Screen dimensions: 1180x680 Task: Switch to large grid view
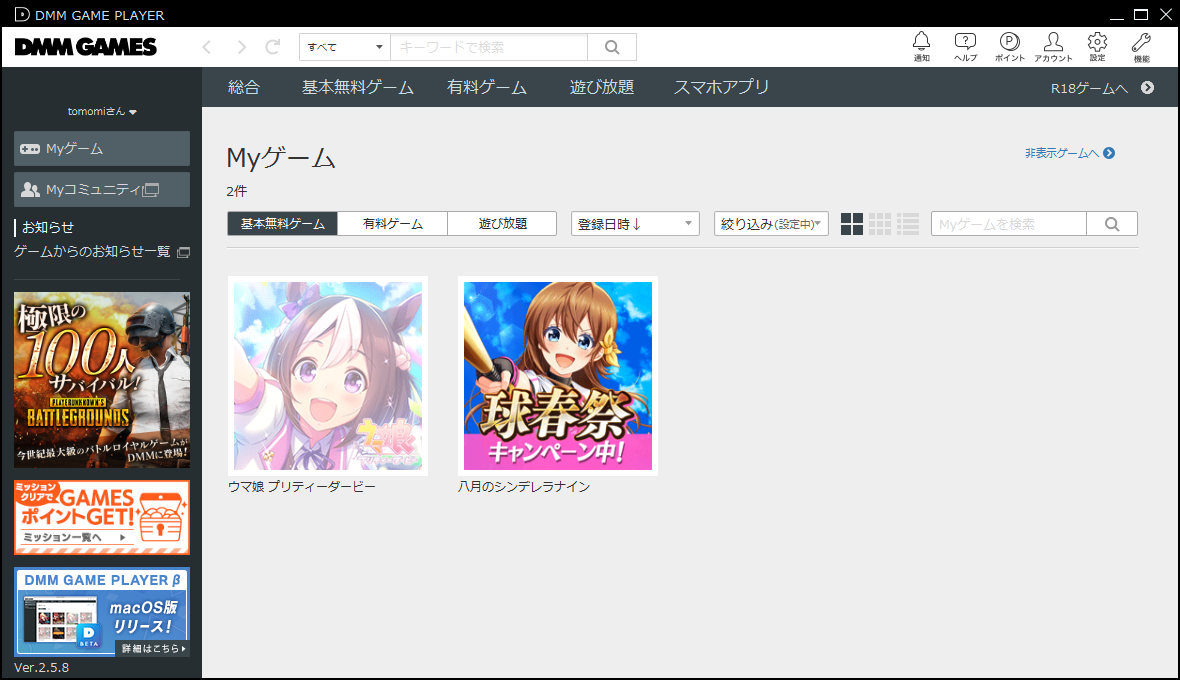(x=852, y=224)
